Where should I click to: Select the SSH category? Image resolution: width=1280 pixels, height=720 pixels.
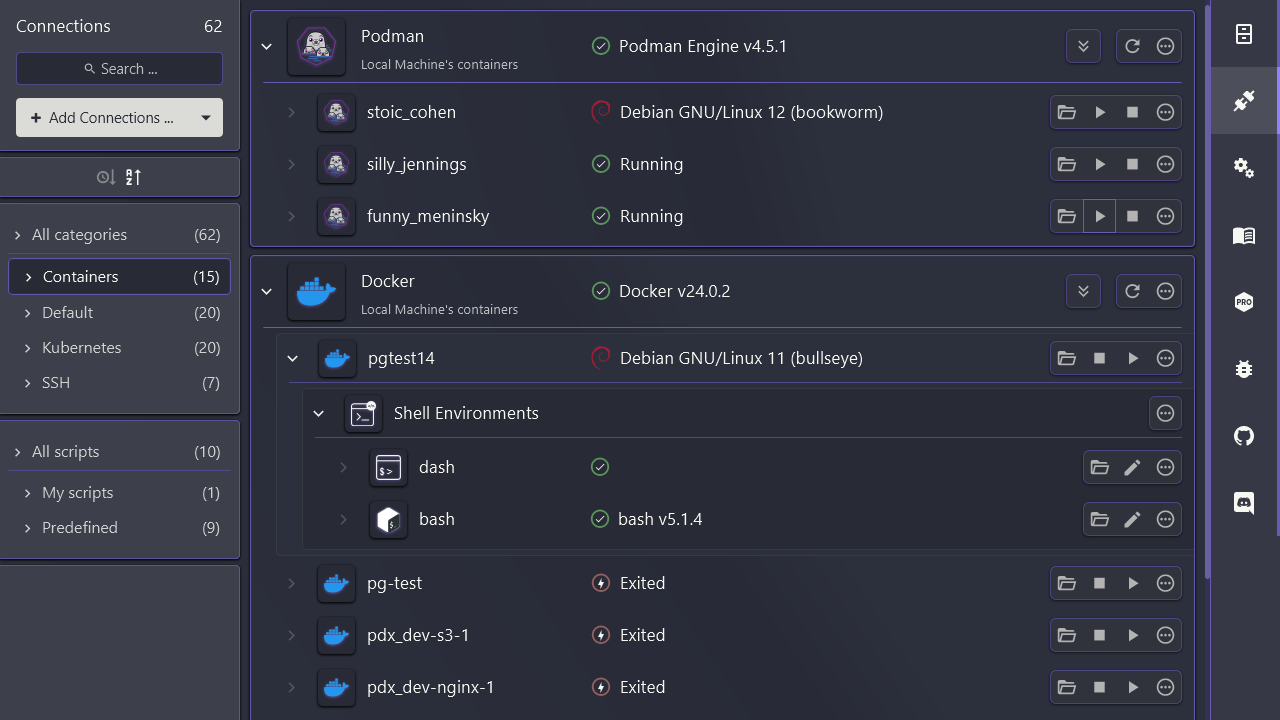119,383
